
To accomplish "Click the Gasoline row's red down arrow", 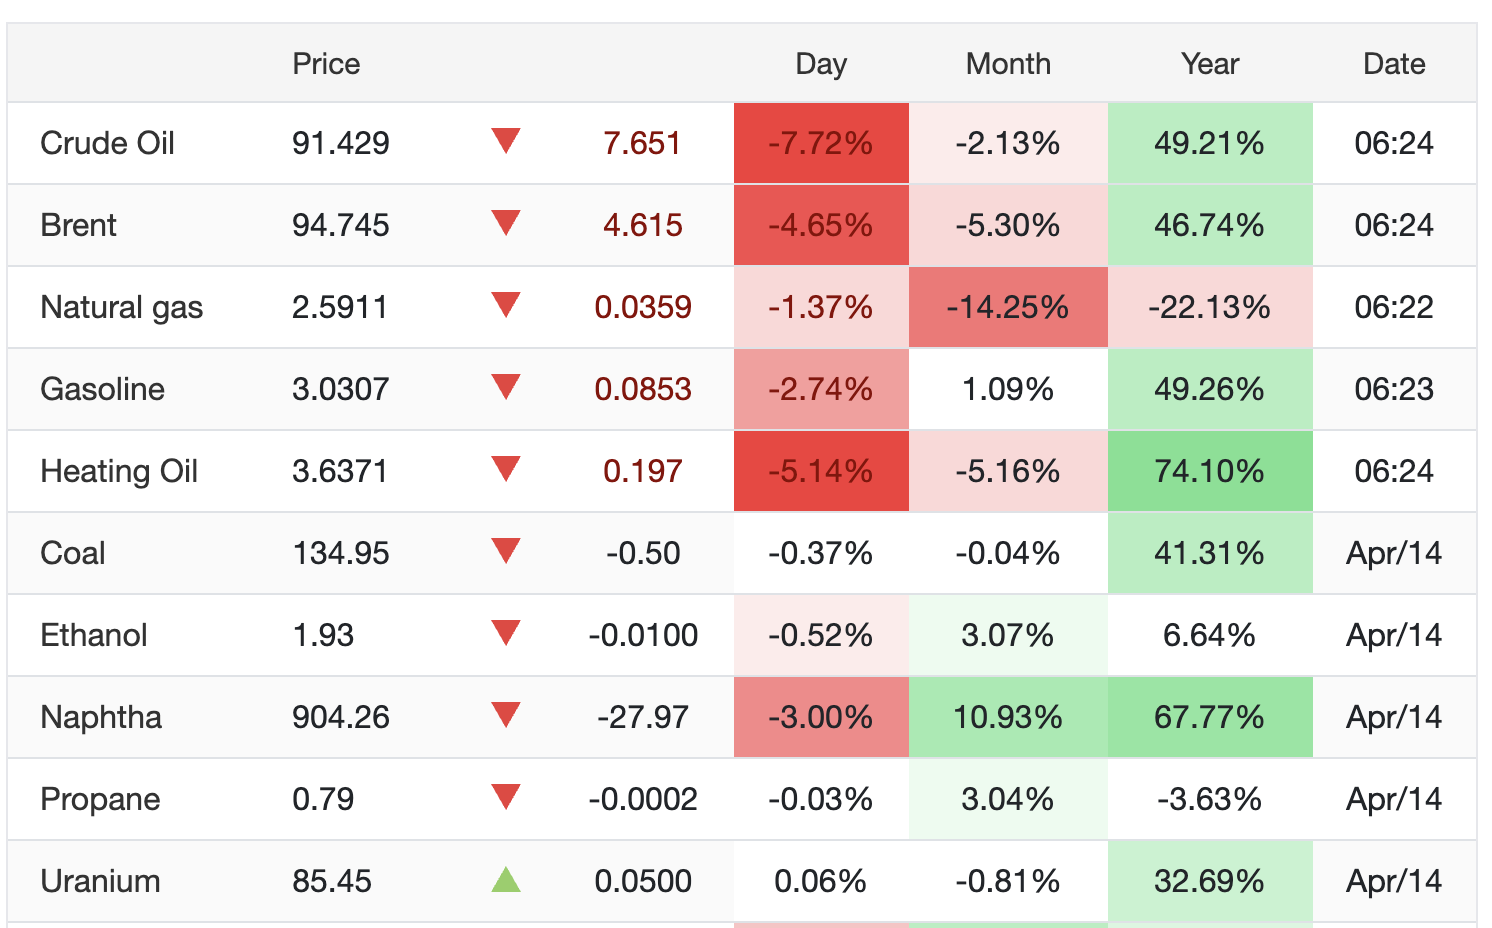I will [x=506, y=387].
